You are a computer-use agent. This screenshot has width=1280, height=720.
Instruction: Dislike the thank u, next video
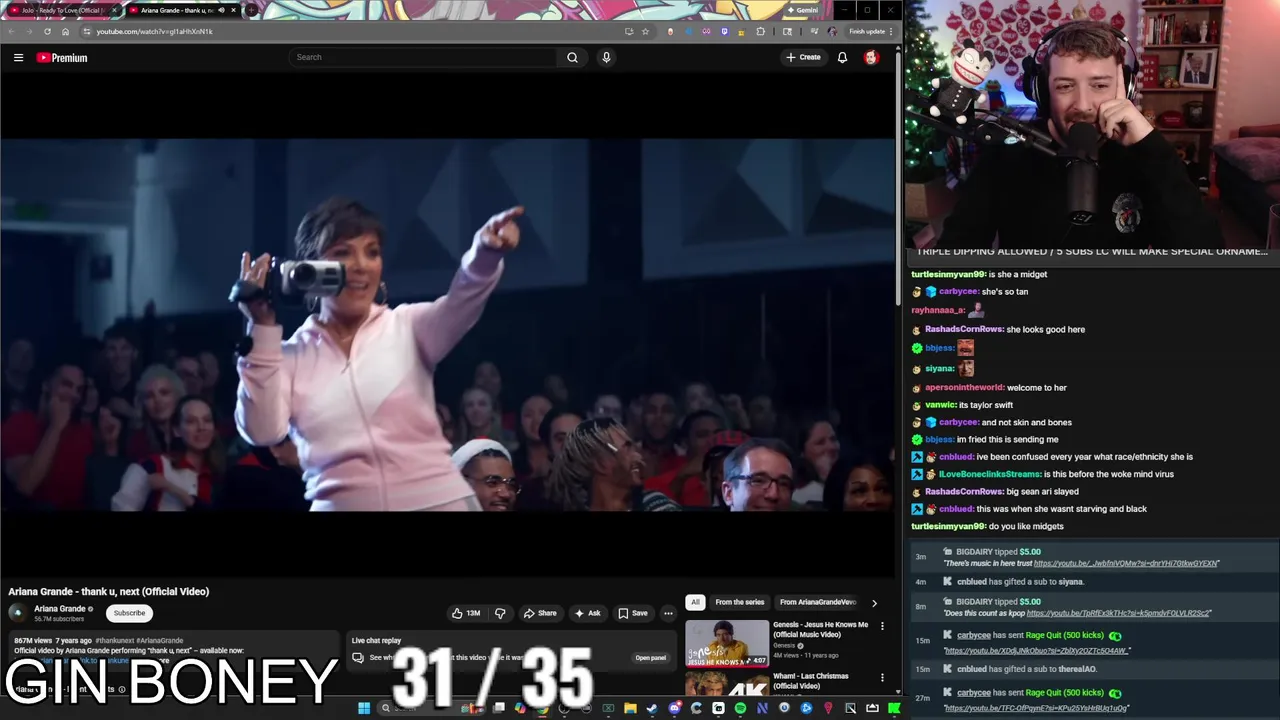click(500, 613)
